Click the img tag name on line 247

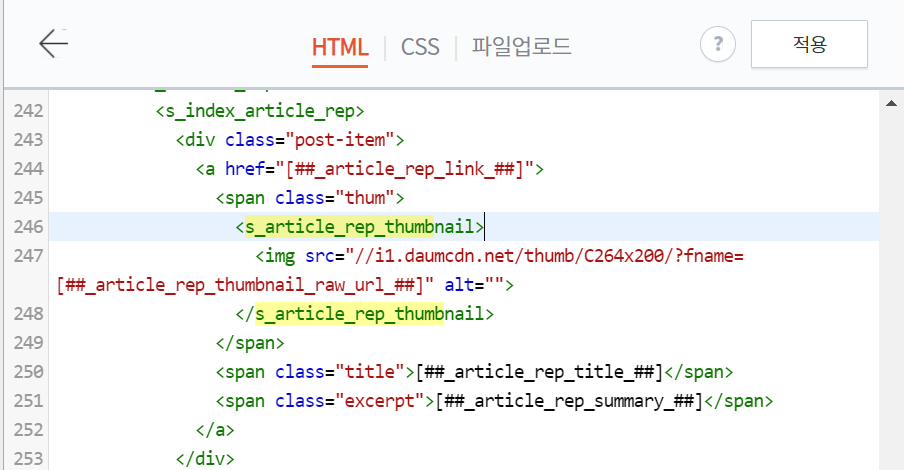280,255
